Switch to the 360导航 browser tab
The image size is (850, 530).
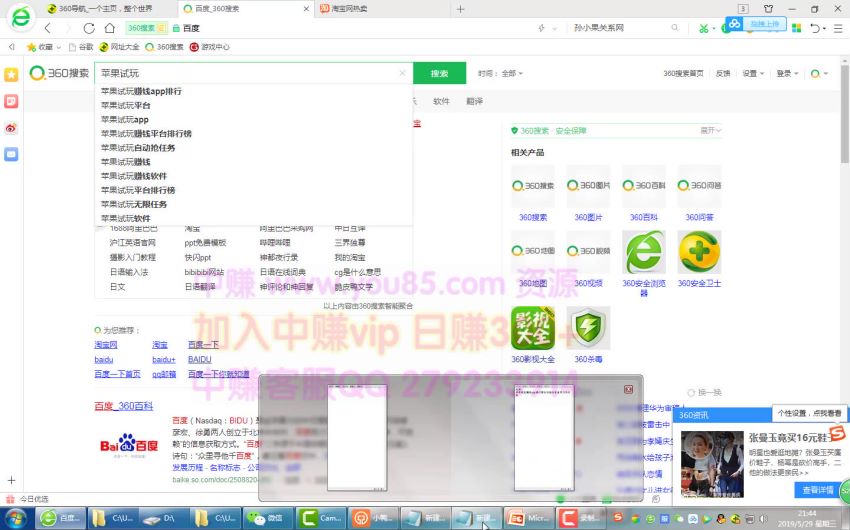(x=106, y=9)
